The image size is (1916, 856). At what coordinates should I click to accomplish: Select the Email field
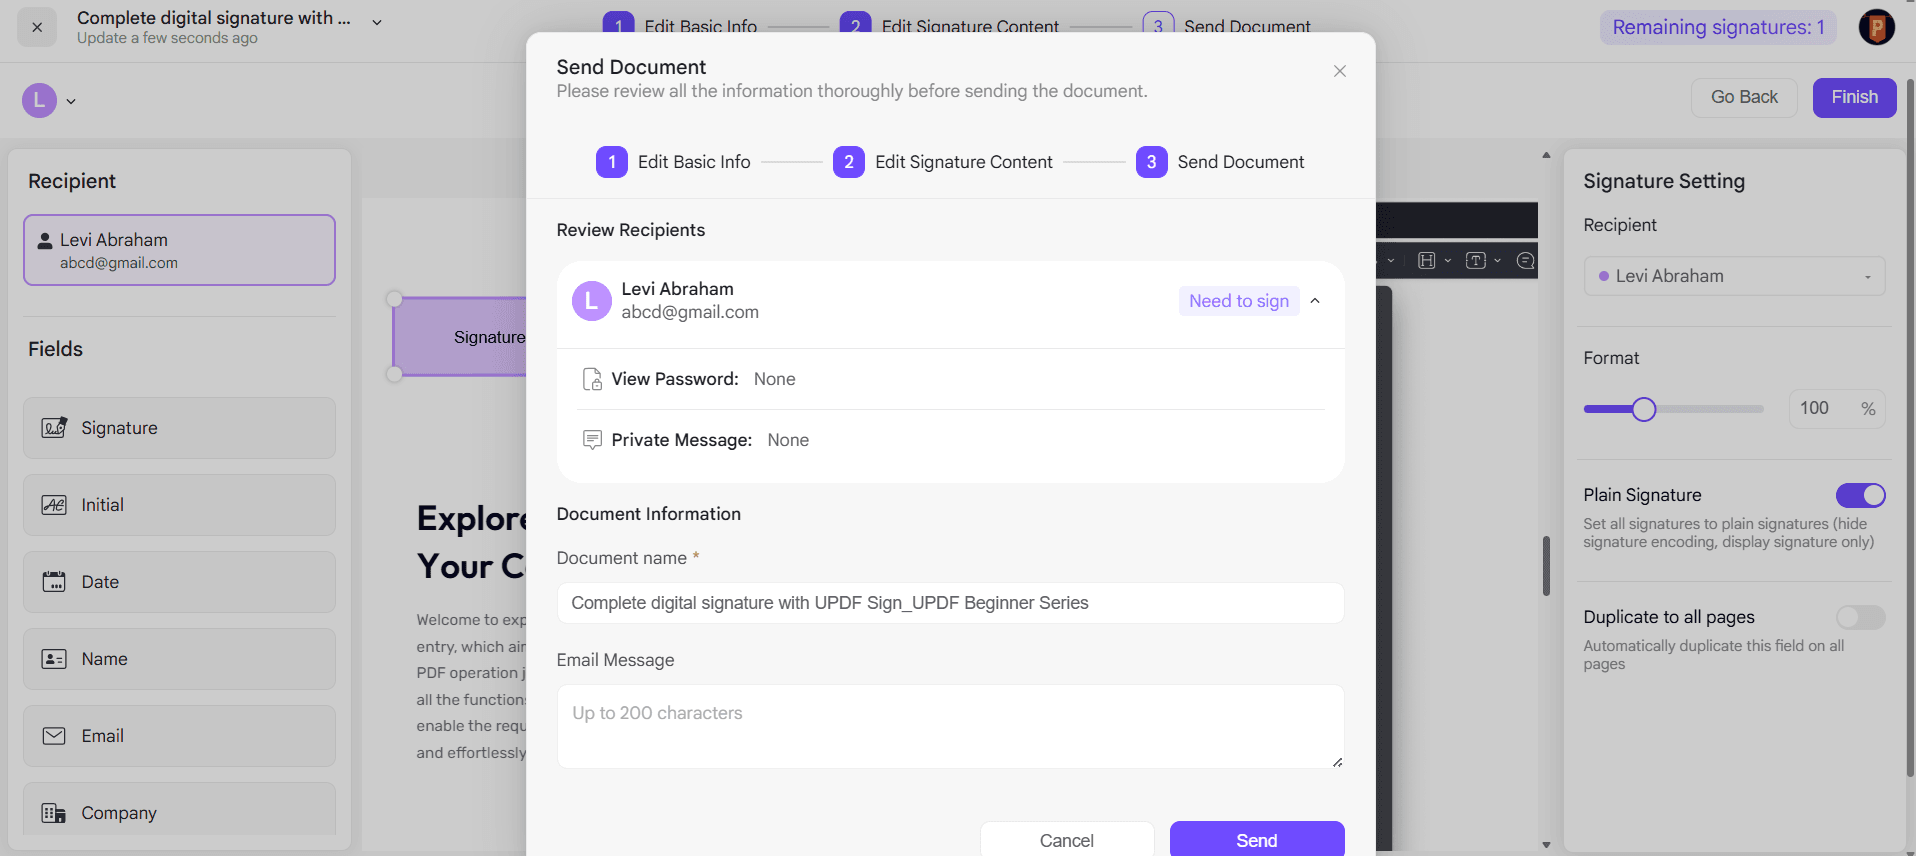[x=178, y=736]
